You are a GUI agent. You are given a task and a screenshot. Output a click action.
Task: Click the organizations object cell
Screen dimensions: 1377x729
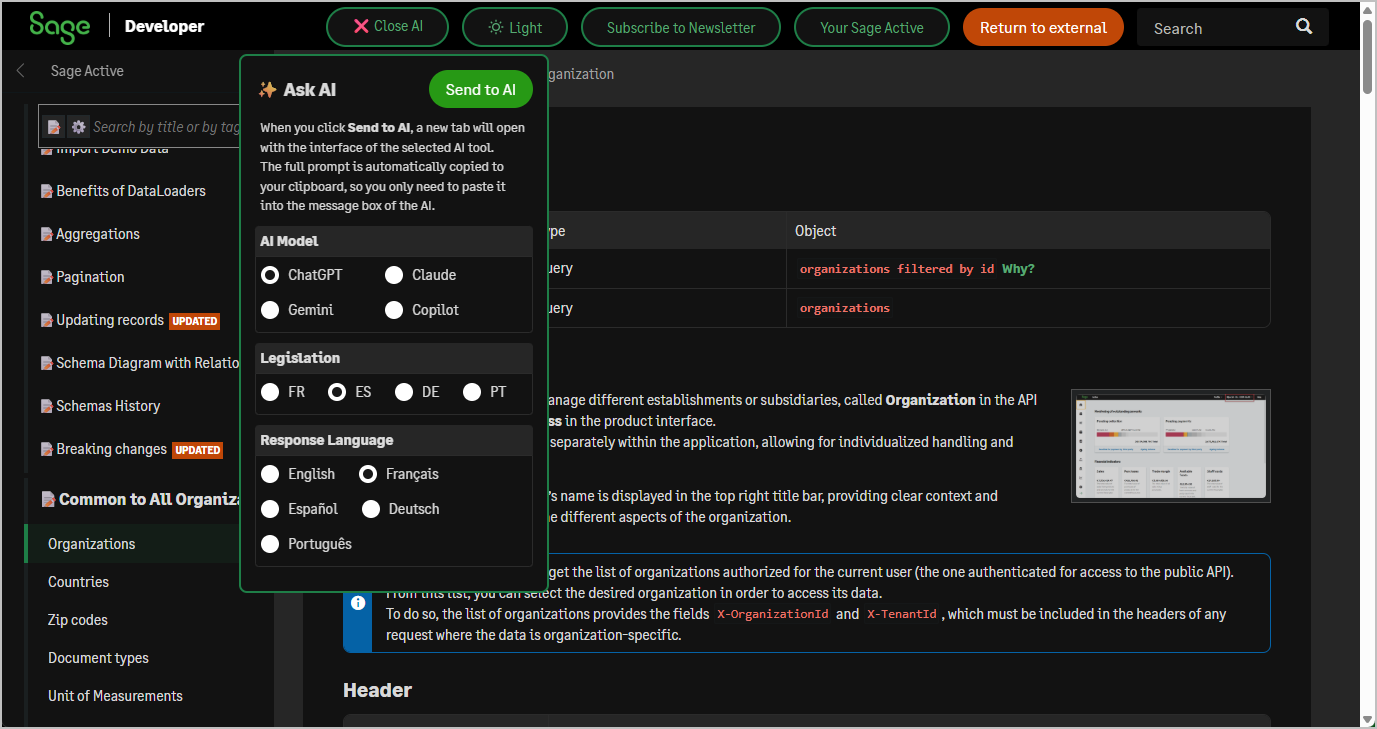(x=845, y=308)
